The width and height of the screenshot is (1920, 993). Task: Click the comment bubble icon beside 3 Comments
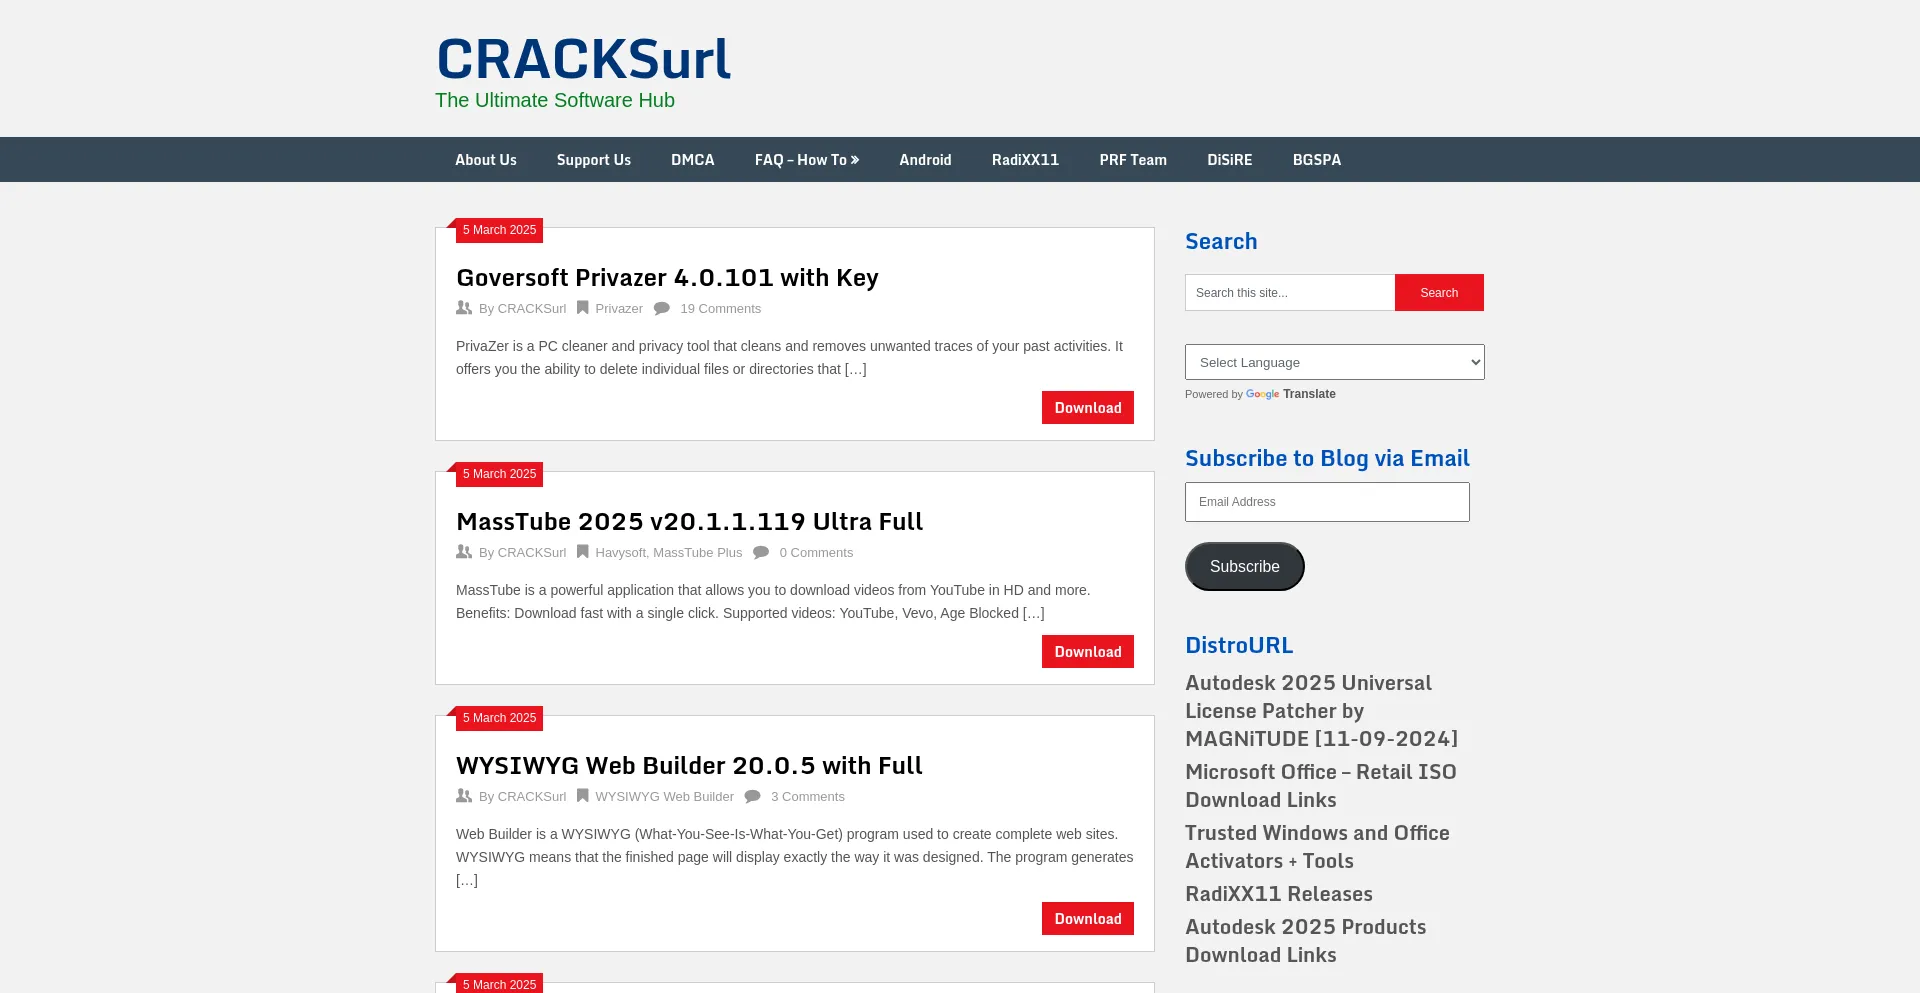pyautogui.click(x=753, y=796)
